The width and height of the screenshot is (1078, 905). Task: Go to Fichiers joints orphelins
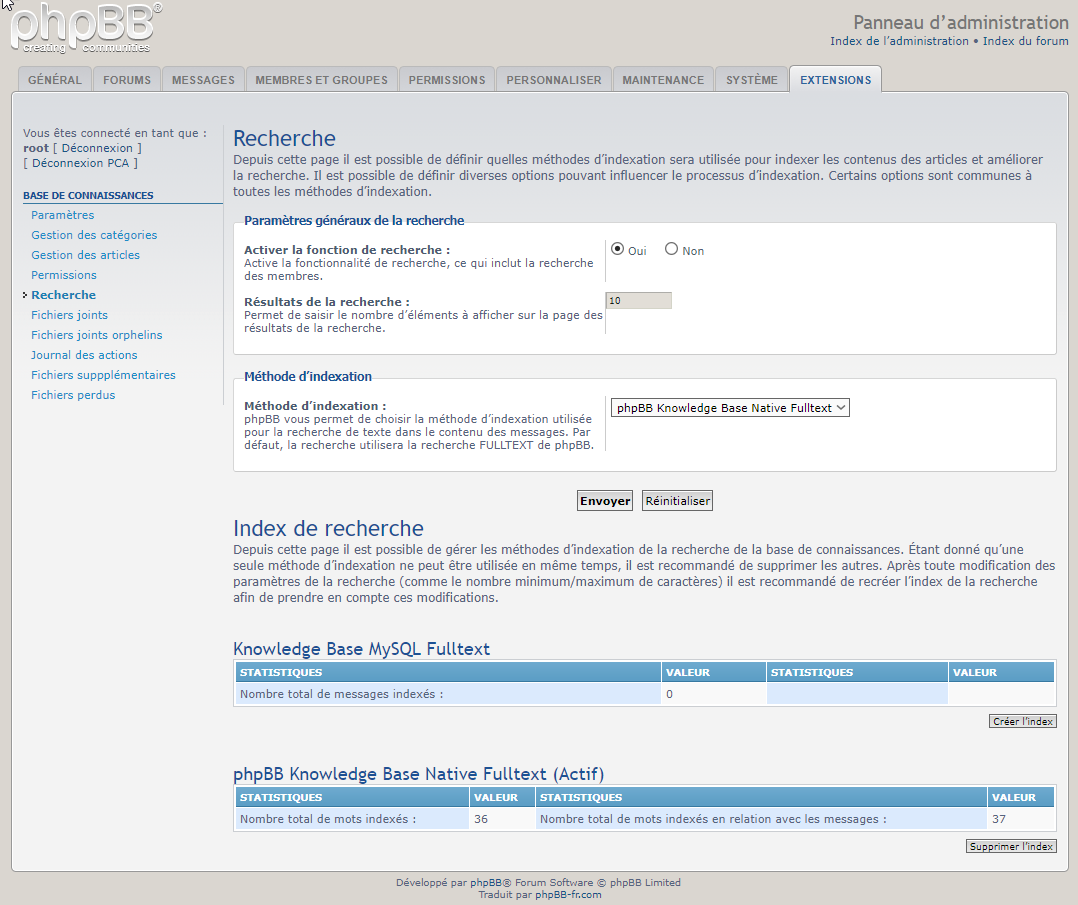97,335
